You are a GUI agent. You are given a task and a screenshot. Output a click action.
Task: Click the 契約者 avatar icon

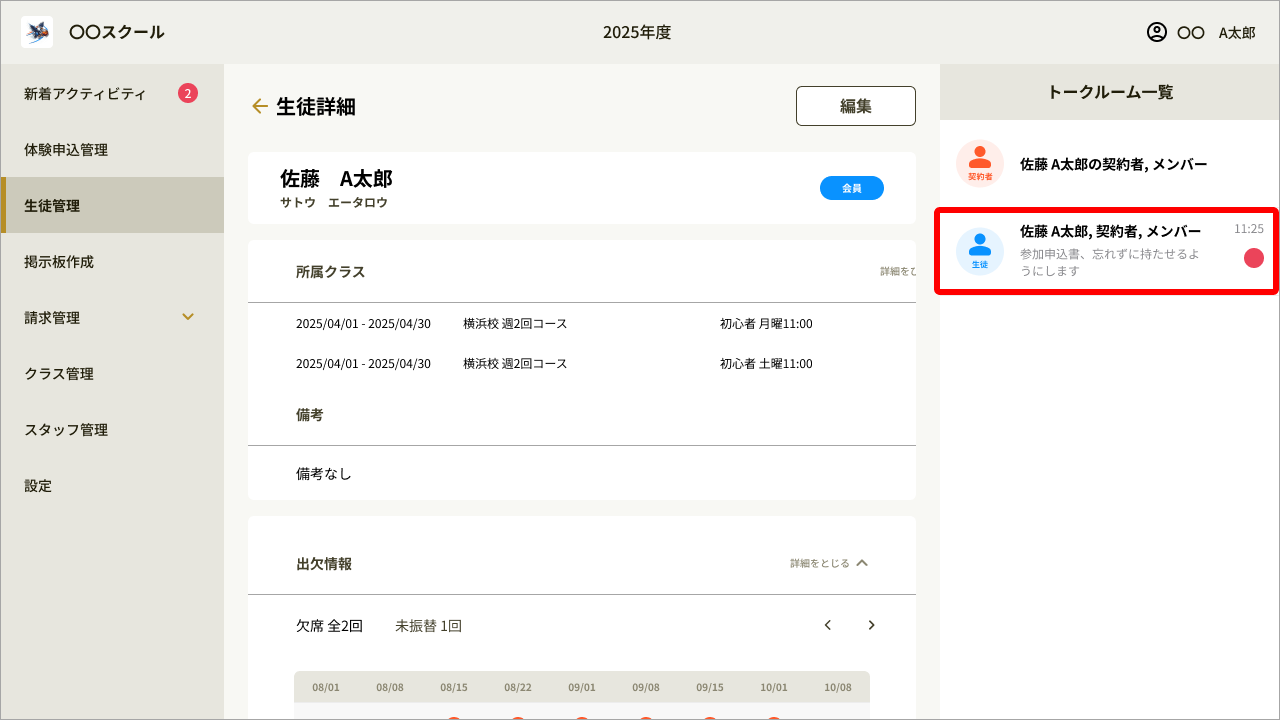pyautogui.click(x=980, y=164)
